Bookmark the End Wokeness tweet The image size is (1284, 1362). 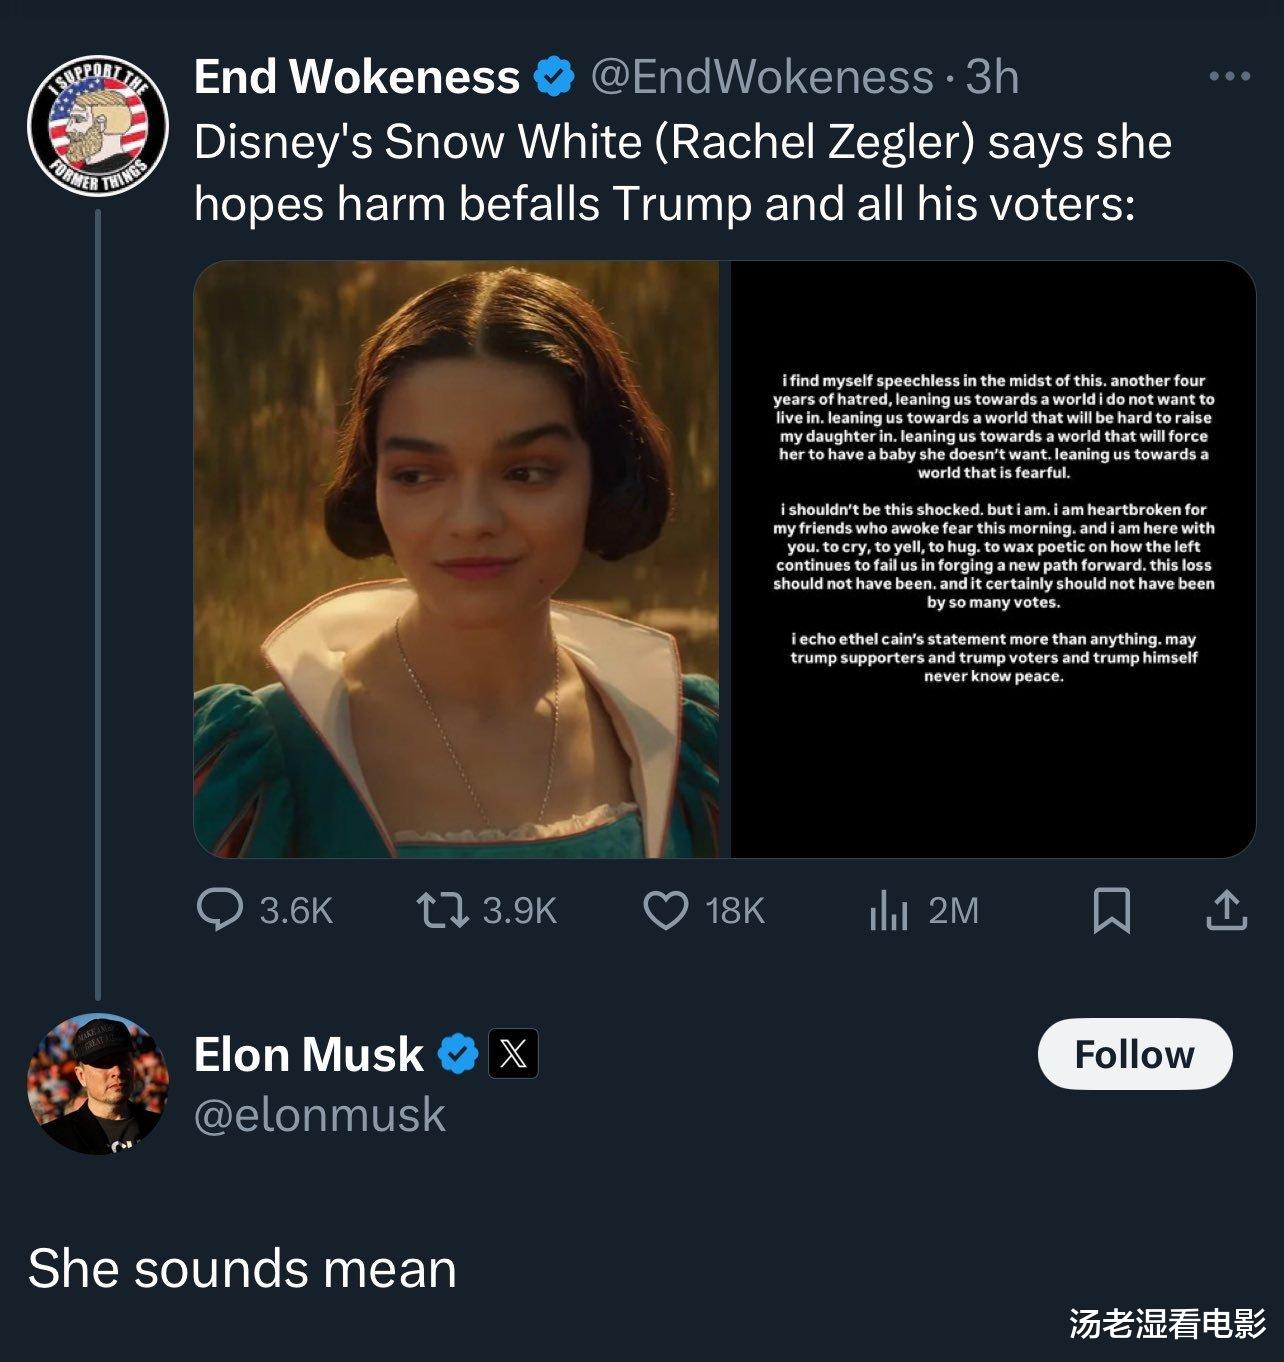coord(1111,910)
